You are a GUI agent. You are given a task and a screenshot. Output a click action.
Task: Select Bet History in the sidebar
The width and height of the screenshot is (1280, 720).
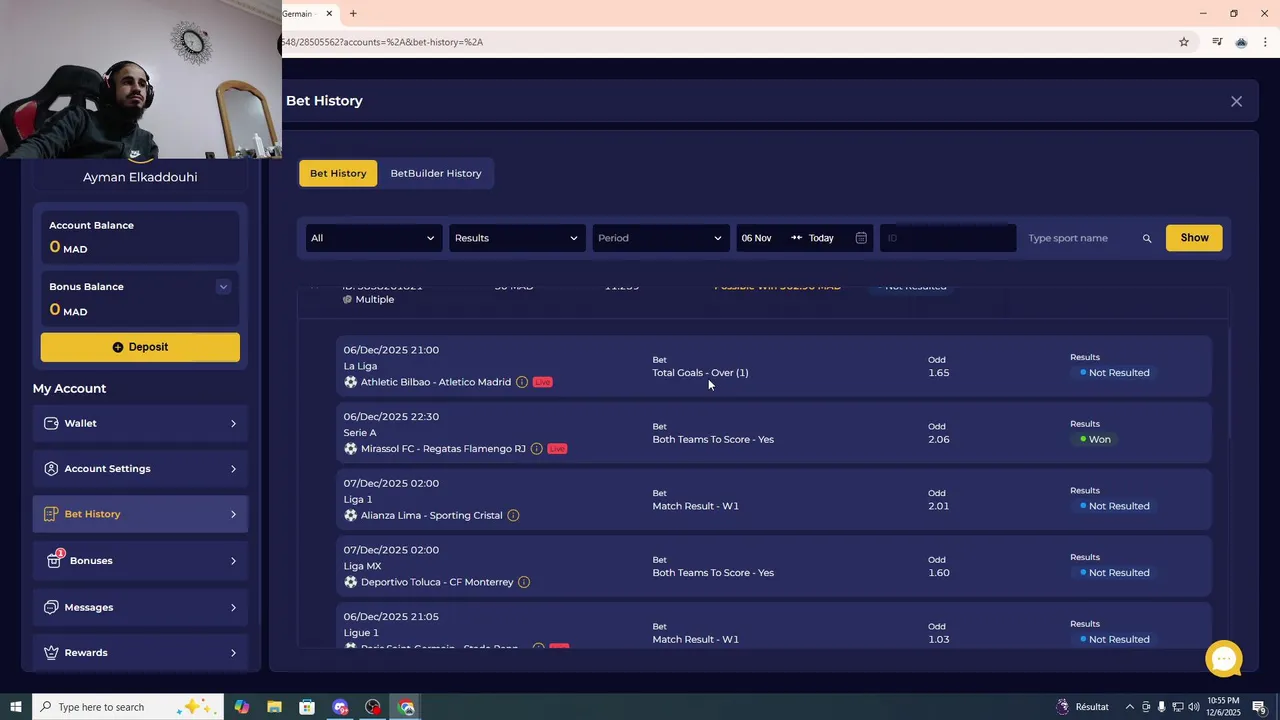(x=140, y=514)
